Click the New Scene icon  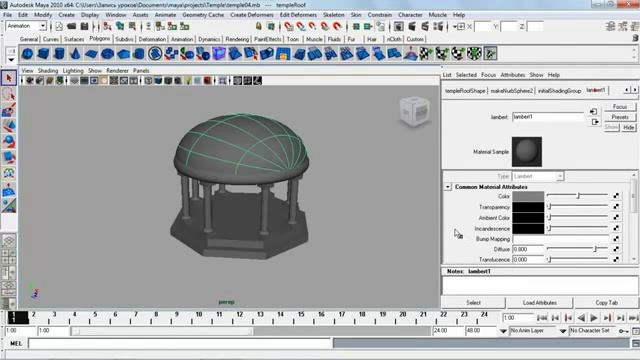[59, 27]
